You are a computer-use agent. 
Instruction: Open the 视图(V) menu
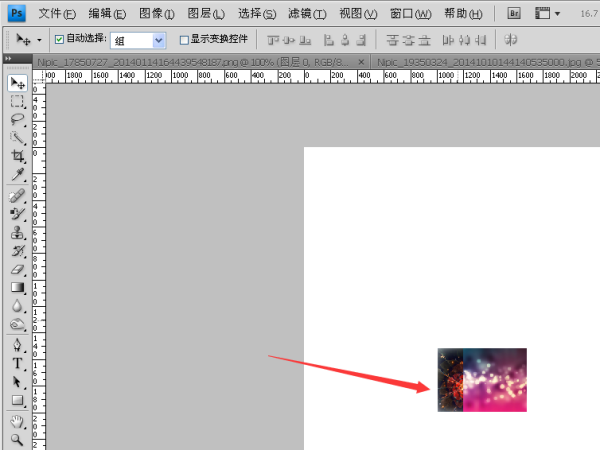coord(358,14)
